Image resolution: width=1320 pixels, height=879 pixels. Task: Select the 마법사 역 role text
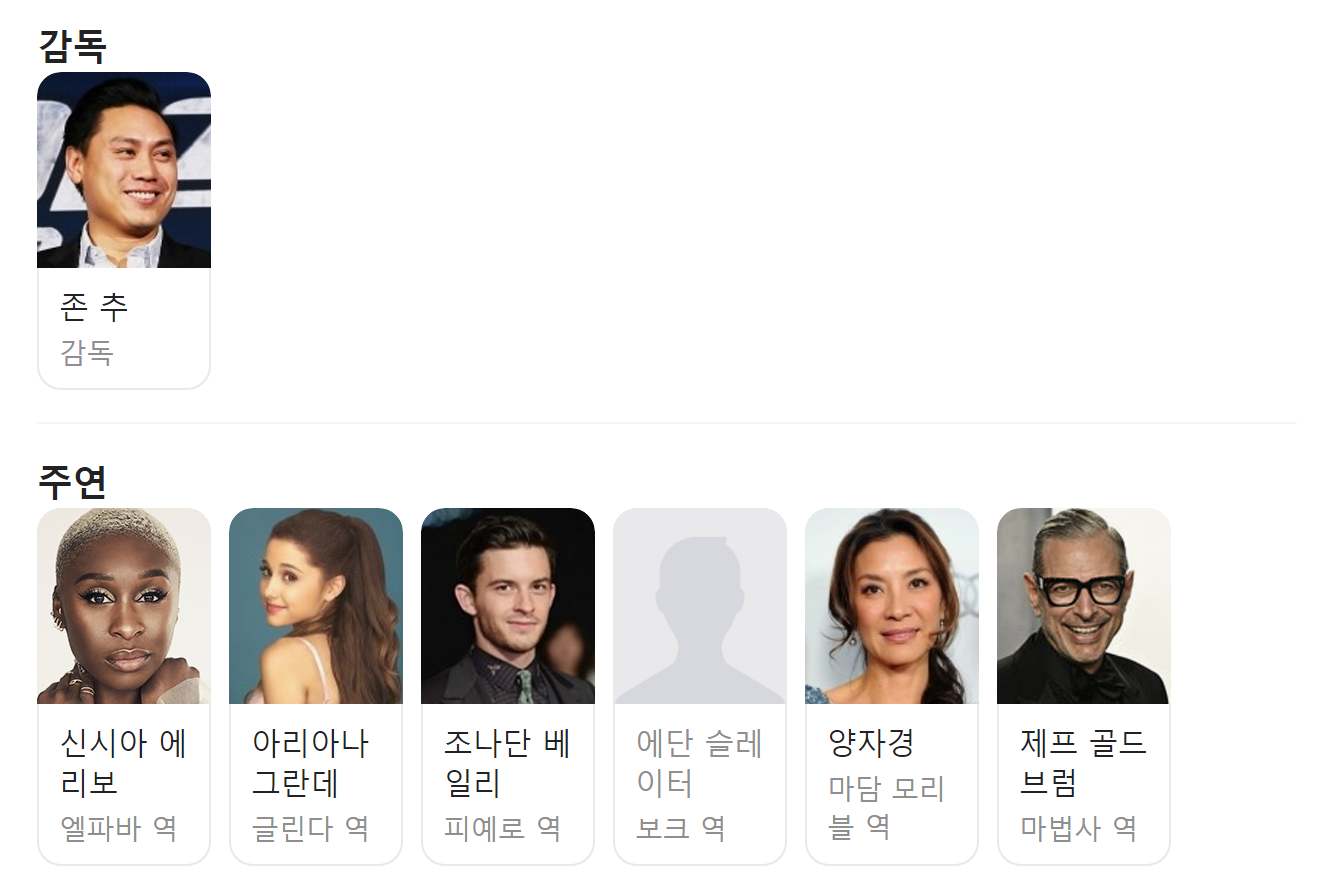(x=1079, y=828)
